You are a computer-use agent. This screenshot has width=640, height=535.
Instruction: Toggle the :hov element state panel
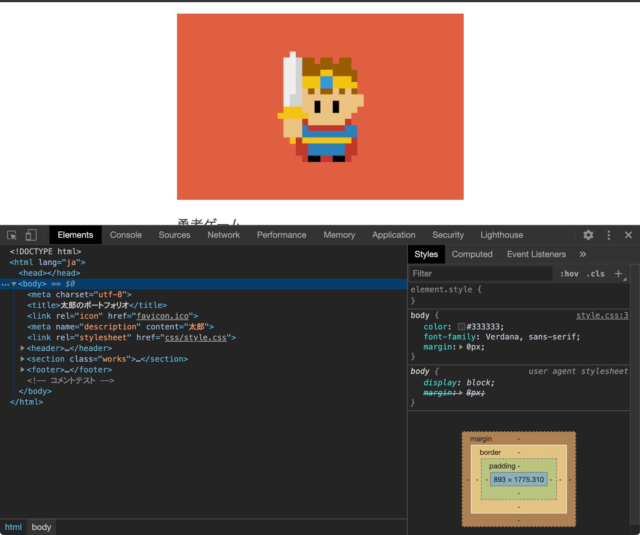coord(569,274)
